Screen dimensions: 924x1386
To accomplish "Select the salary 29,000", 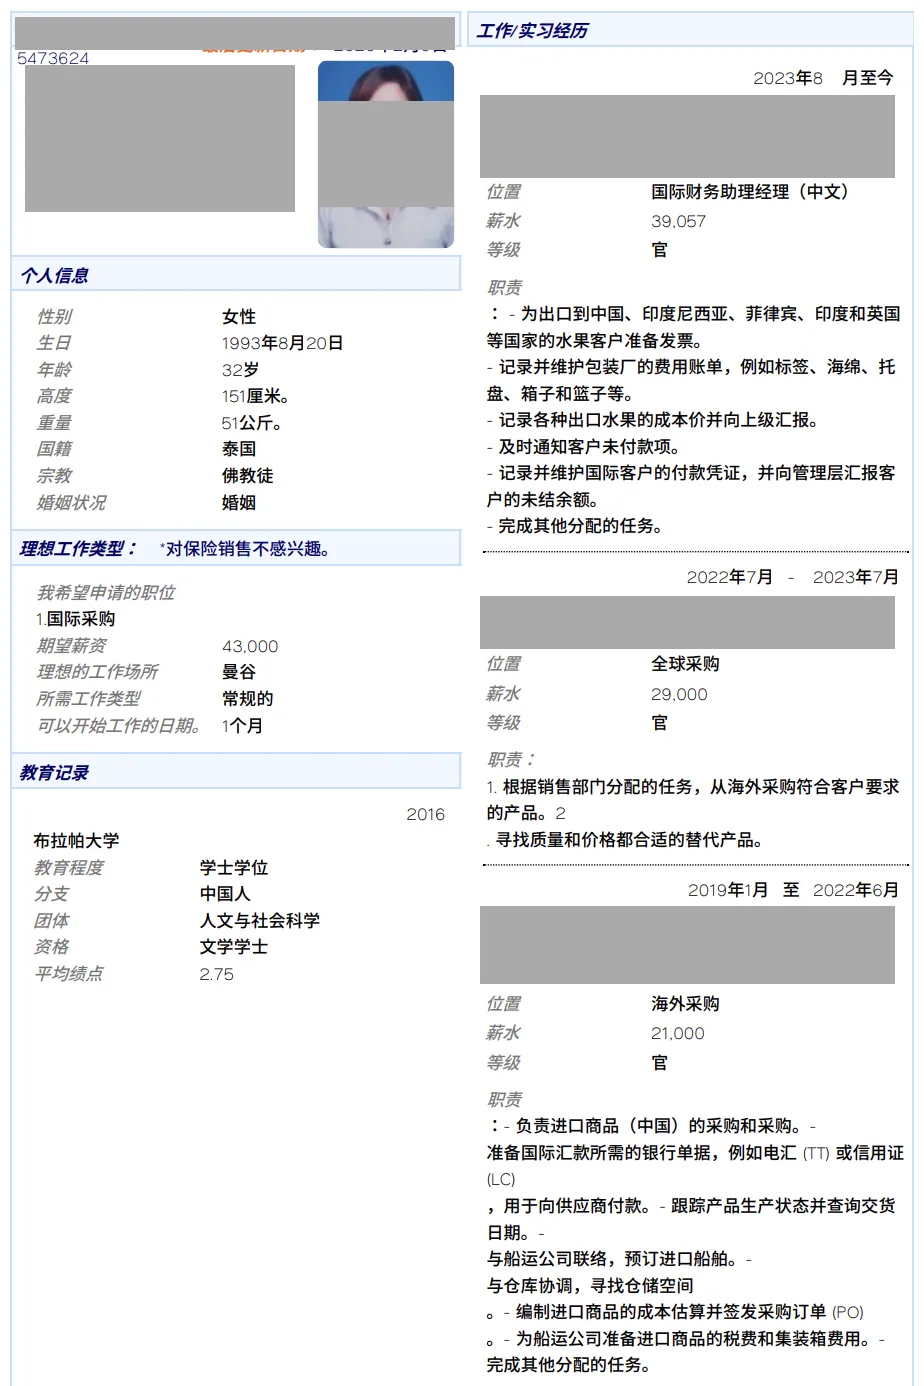I will (679, 695).
